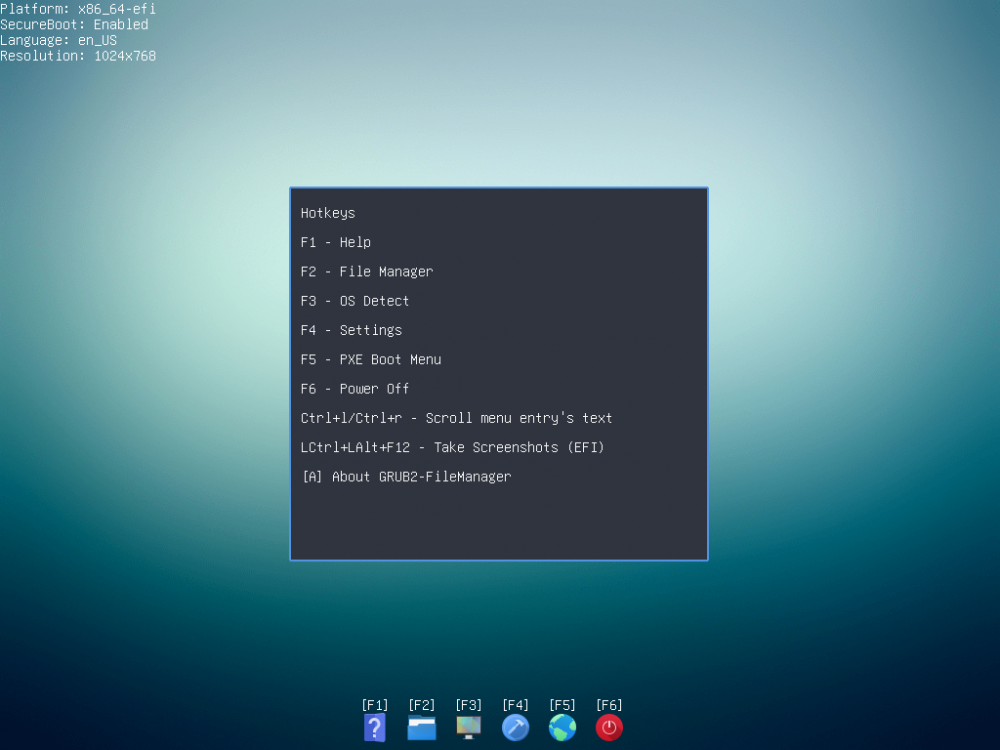Click the [F6] label above the power icon
This screenshot has height=750, width=1000.
tap(609, 705)
